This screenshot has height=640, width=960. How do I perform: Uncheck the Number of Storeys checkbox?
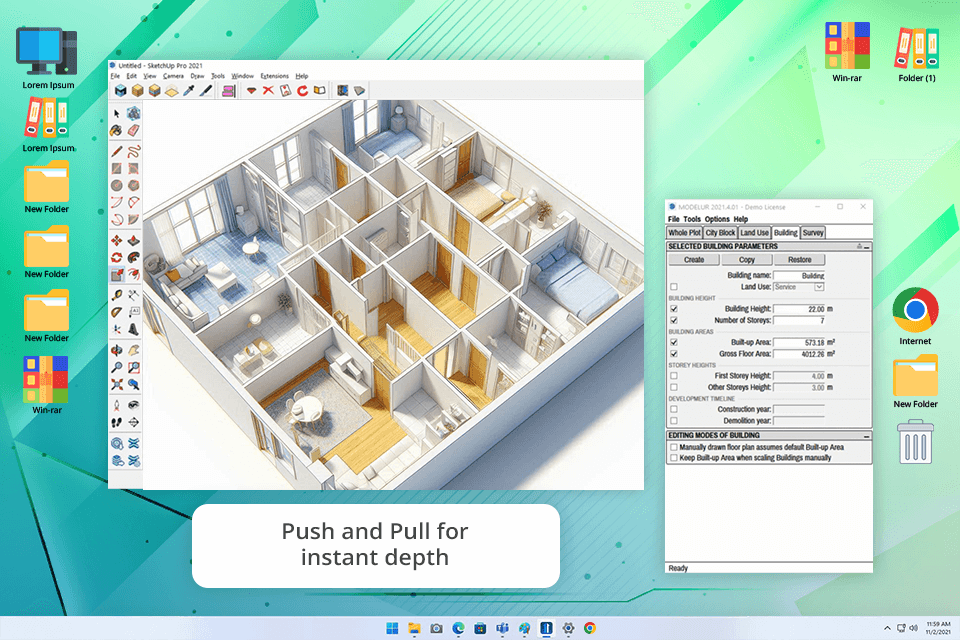point(674,320)
